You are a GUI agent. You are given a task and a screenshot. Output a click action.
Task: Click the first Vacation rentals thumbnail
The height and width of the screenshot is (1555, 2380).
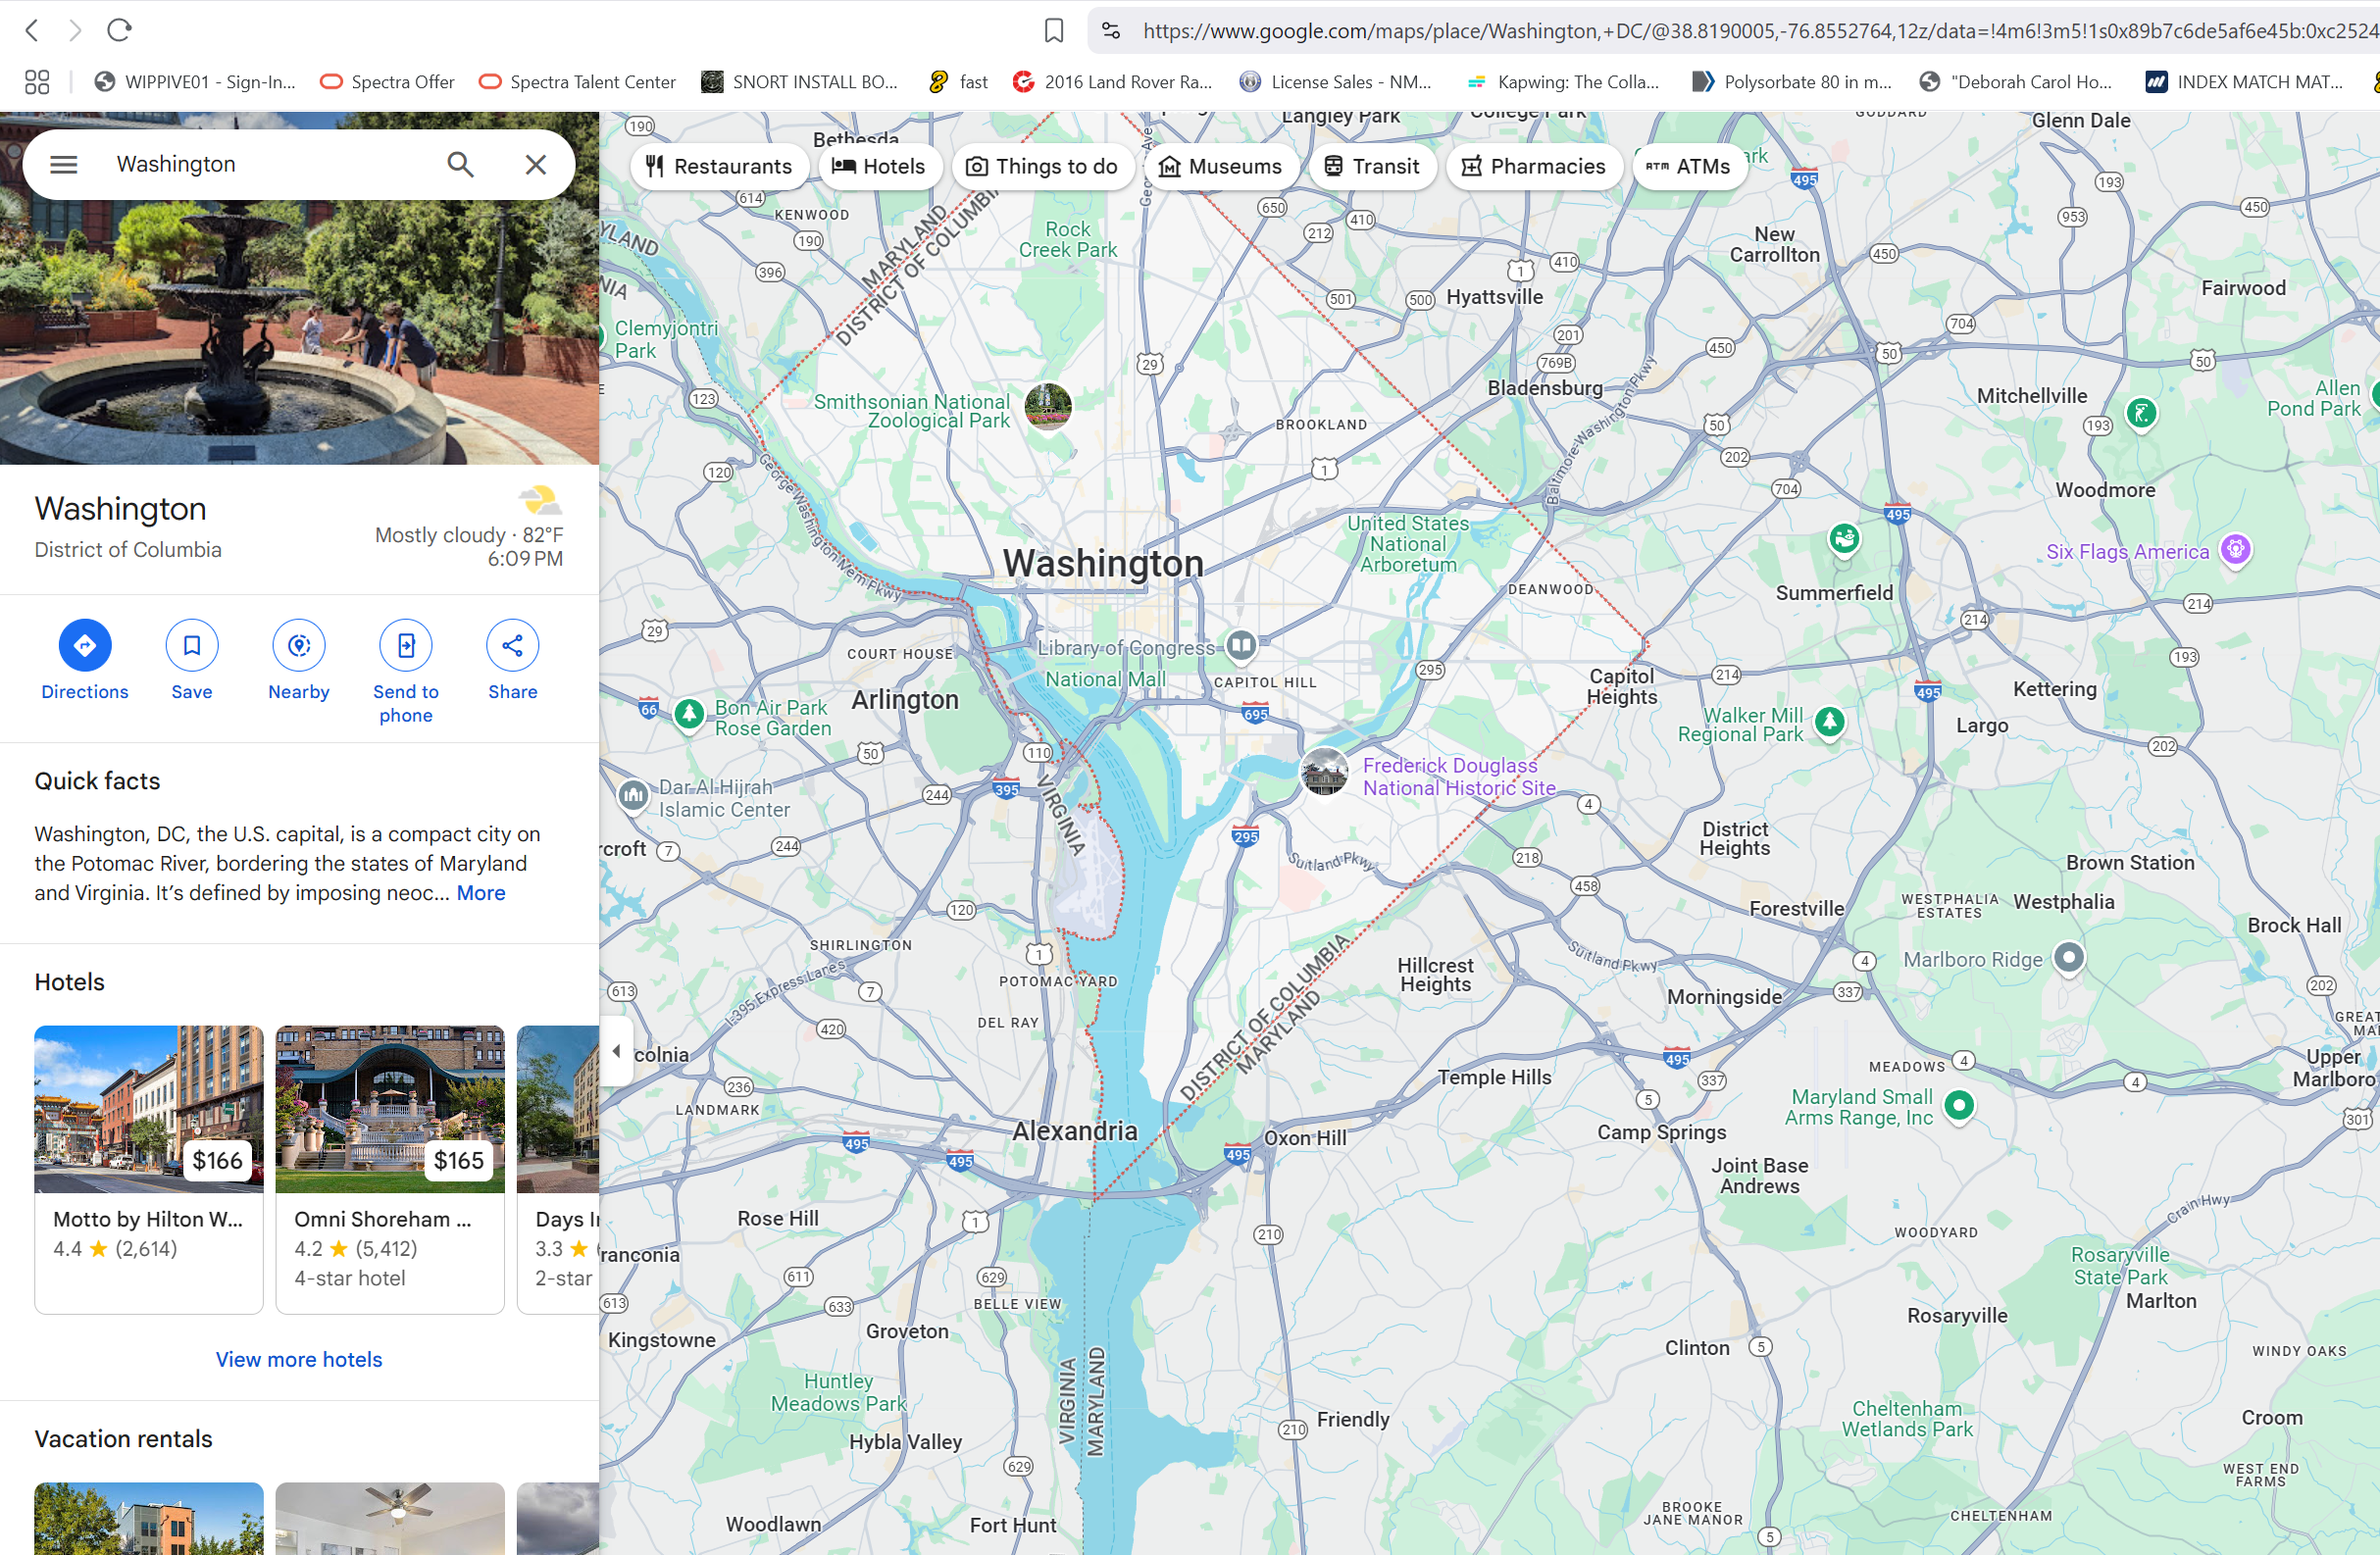point(149,1518)
